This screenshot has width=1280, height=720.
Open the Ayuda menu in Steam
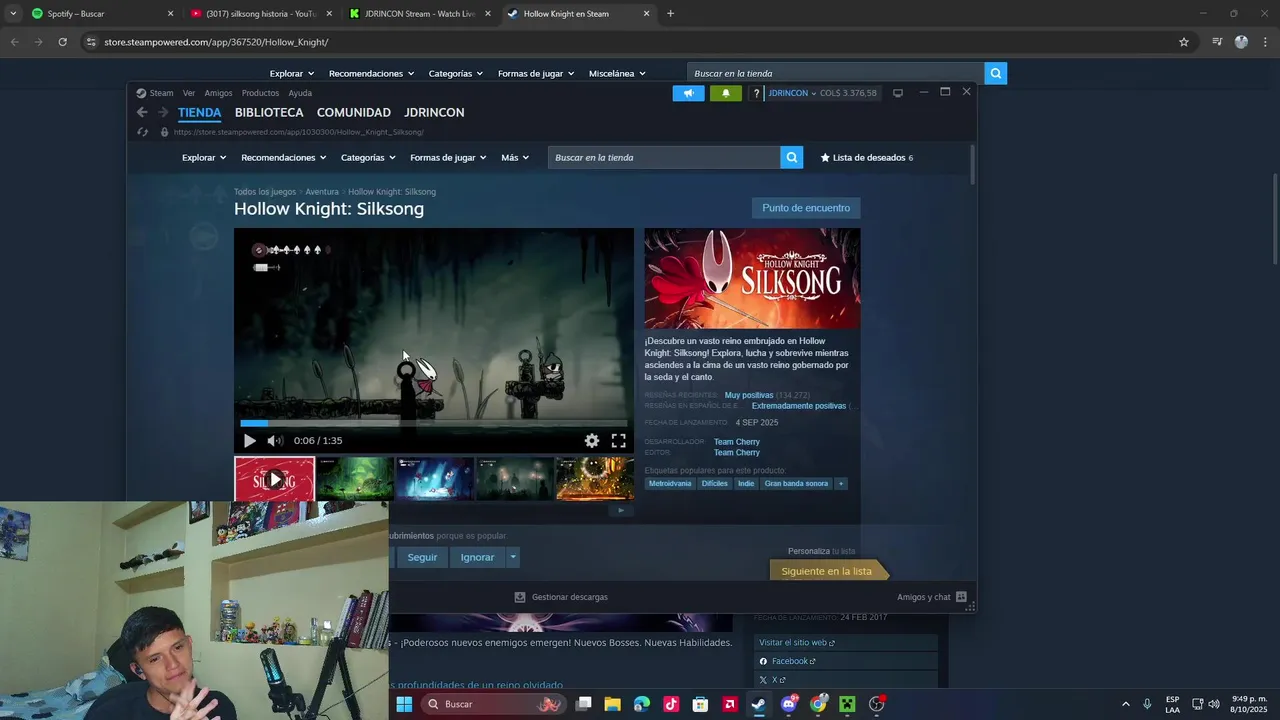click(x=300, y=93)
